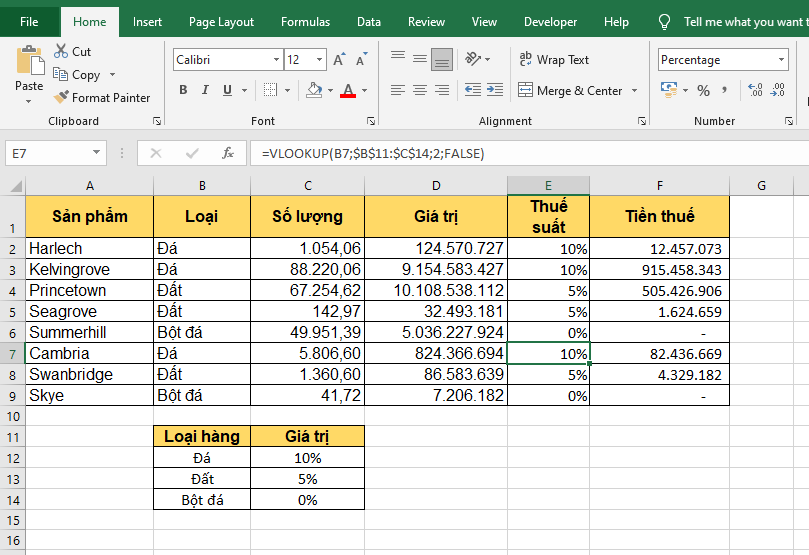Click the Insert Function fx icon

click(x=228, y=153)
